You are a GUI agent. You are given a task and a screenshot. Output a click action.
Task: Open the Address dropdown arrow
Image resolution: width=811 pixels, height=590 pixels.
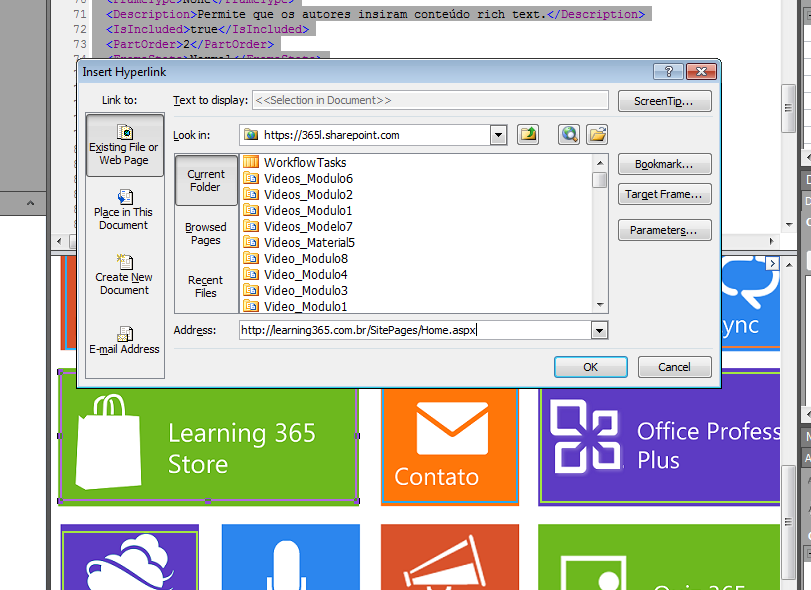point(599,330)
